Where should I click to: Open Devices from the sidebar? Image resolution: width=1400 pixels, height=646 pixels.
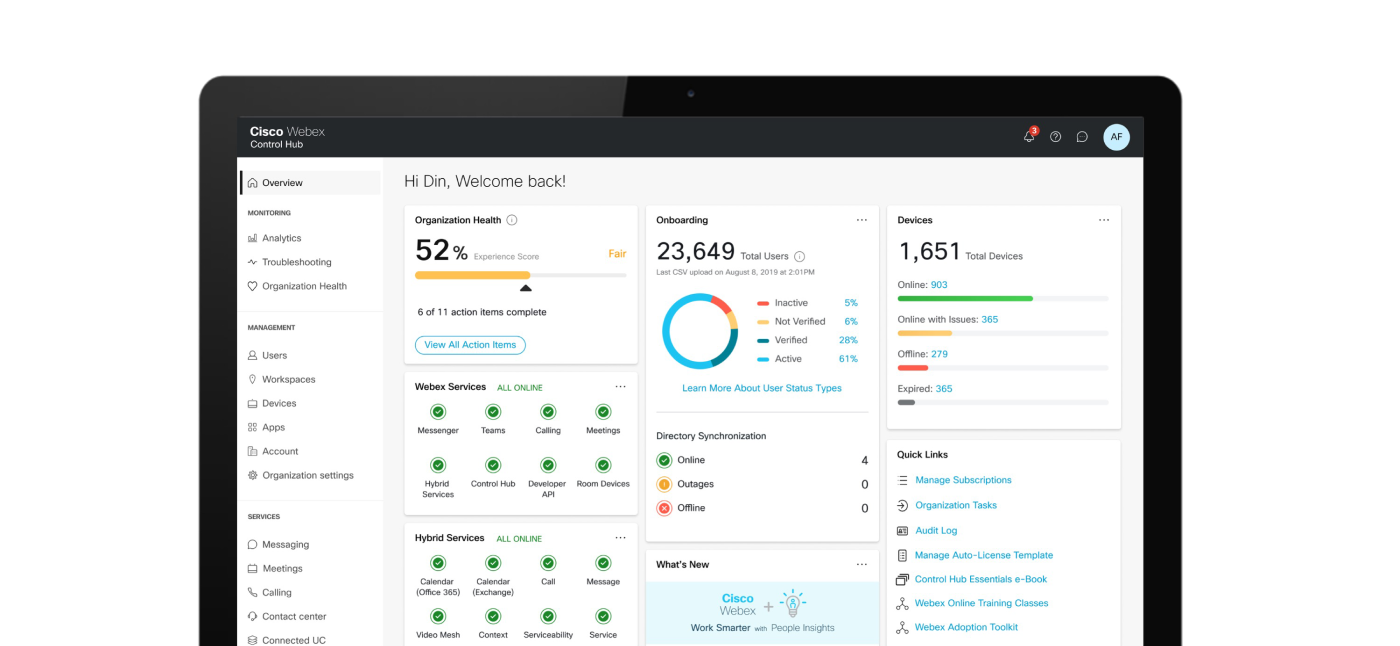tap(281, 403)
